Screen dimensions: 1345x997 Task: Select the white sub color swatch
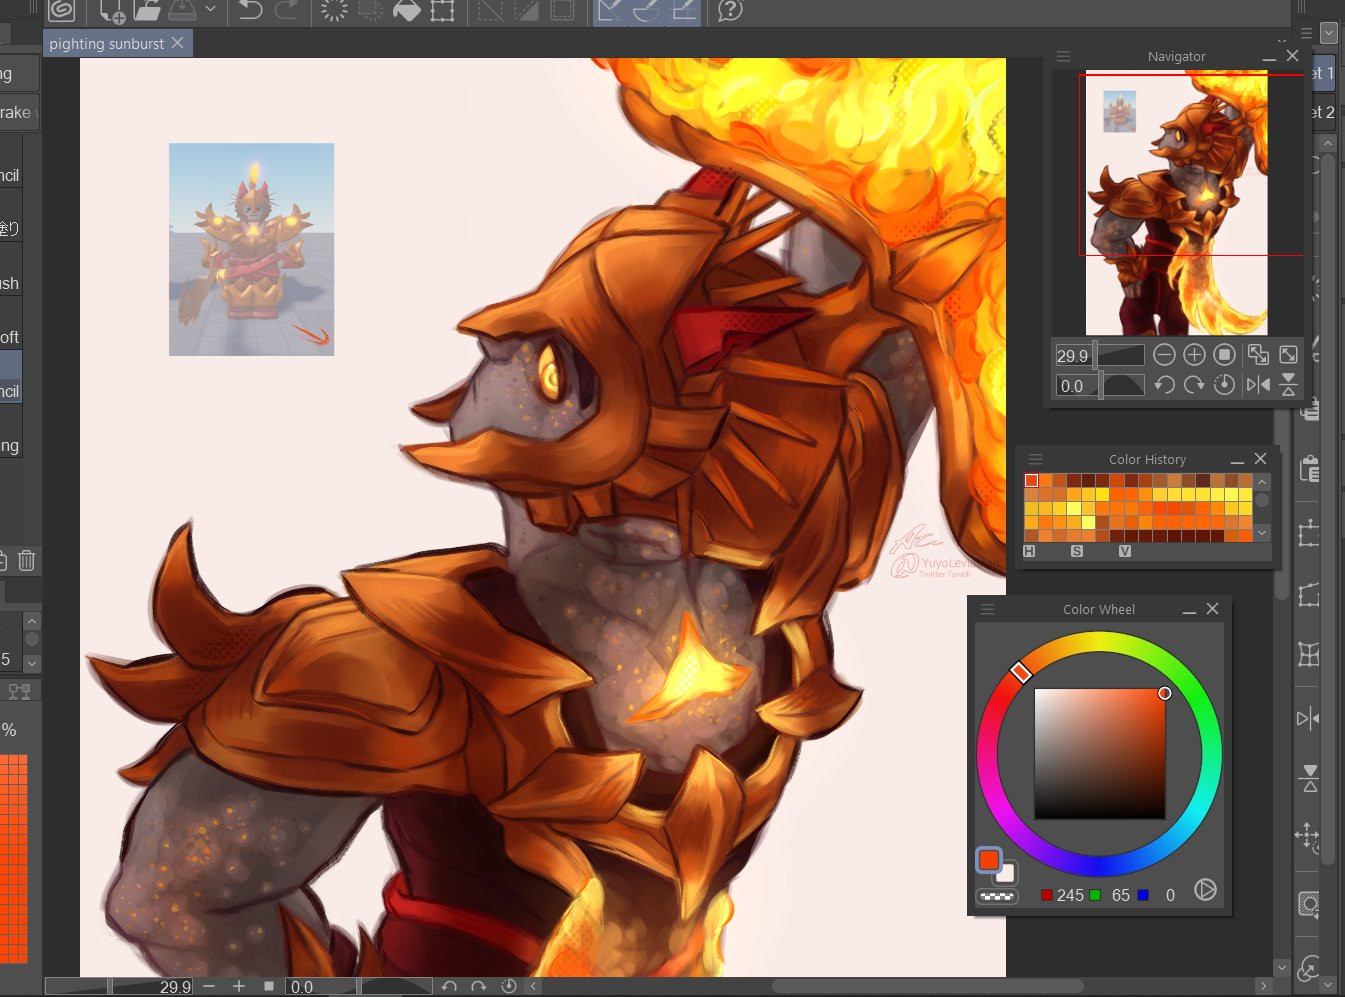click(1006, 873)
